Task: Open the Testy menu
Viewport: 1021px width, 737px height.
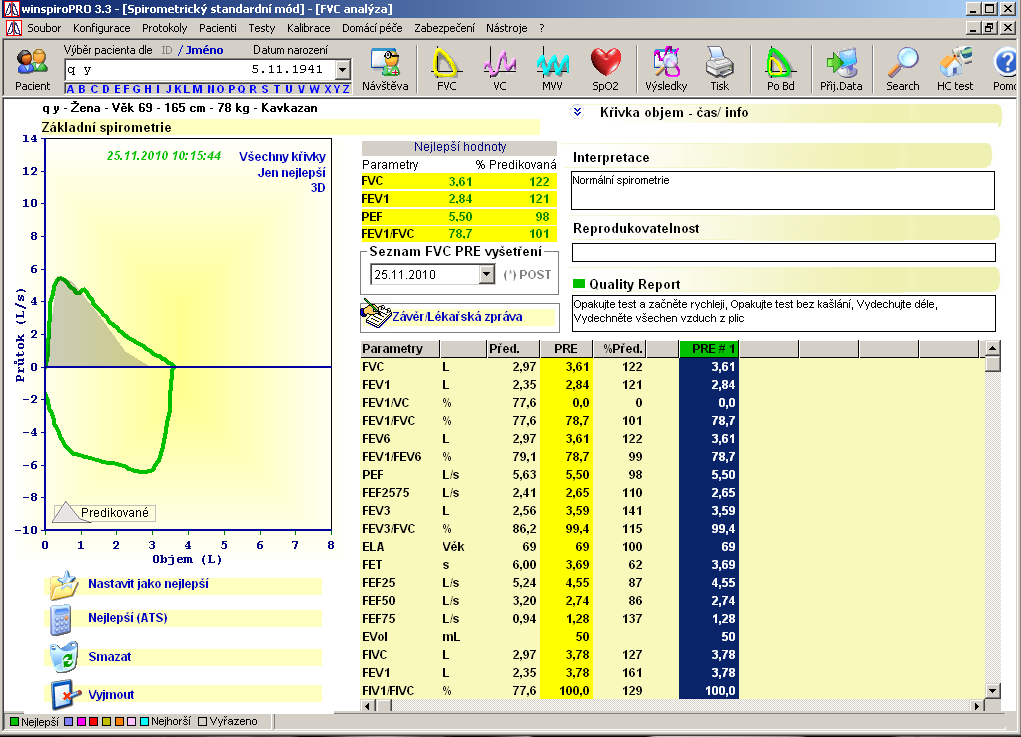Action: [262, 28]
